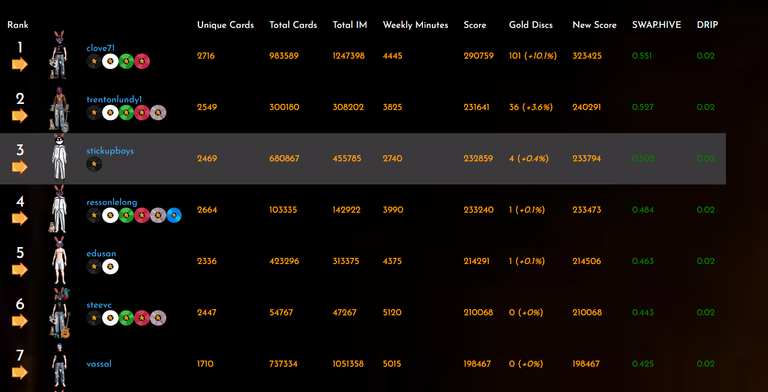768x392 pixels.
Task: Click stickupboys' total cards value 680867
Action: click(284, 159)
